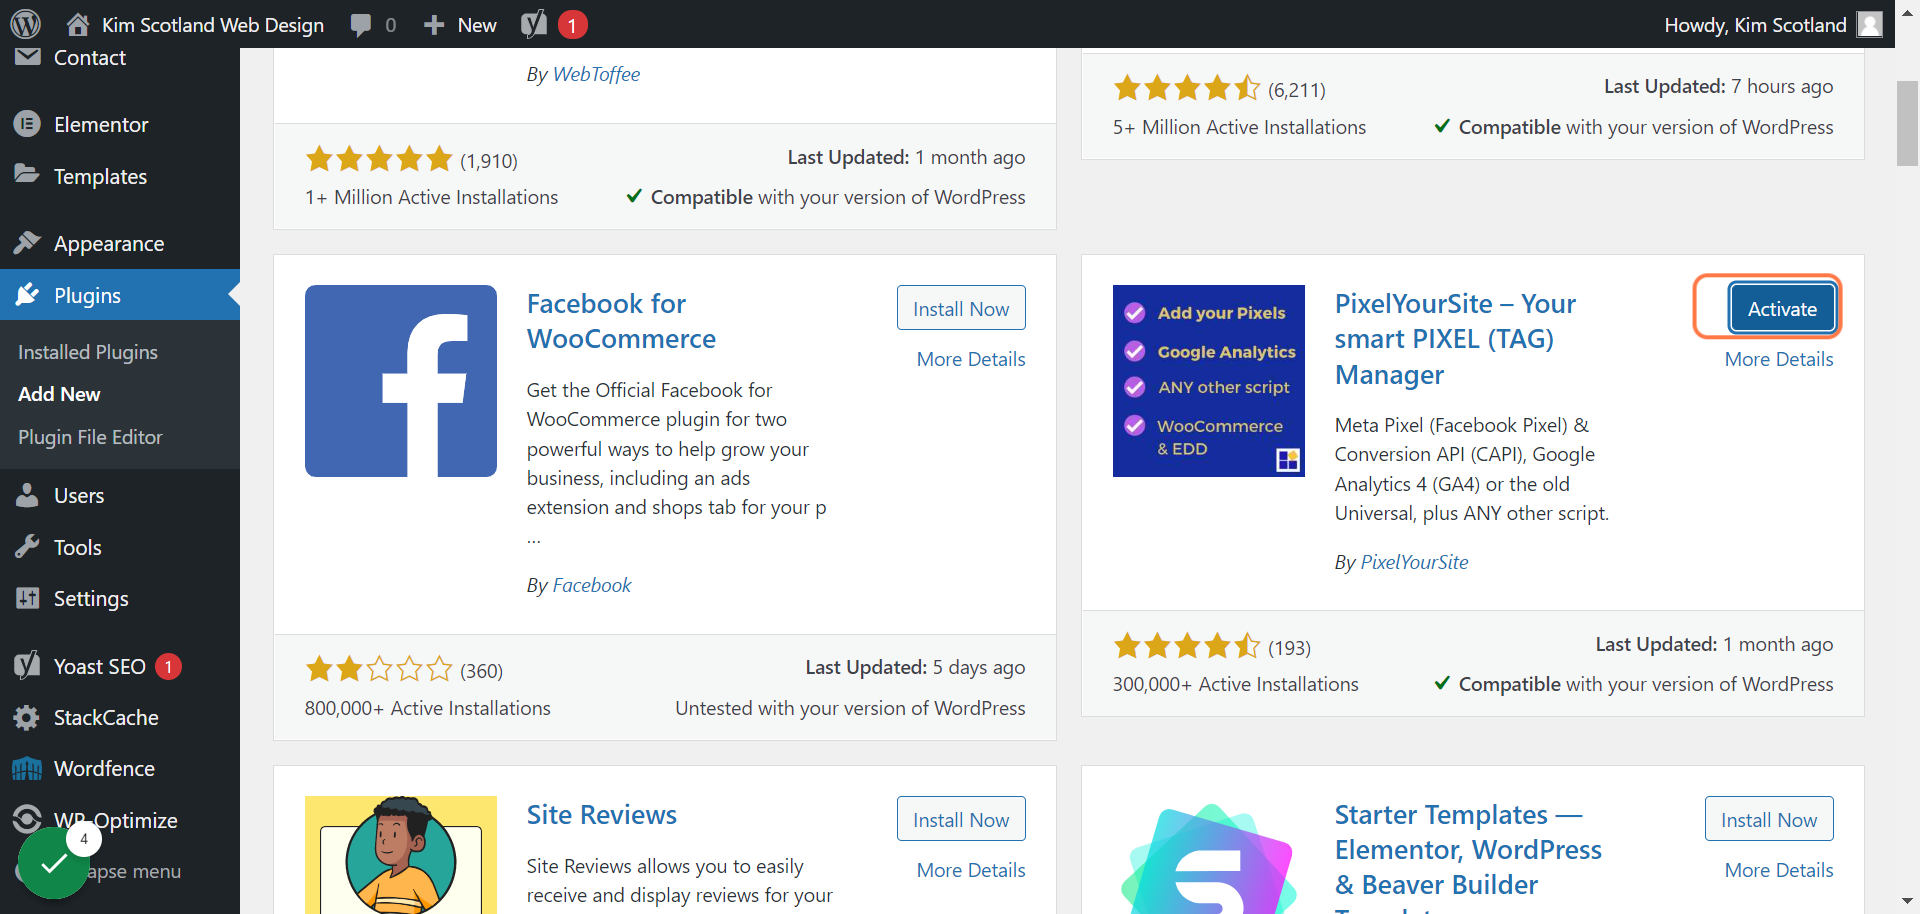This screenshot has height=914, width=1920.
Task: Click the home icon beside the site name
Action: click(x=78, y=24)
